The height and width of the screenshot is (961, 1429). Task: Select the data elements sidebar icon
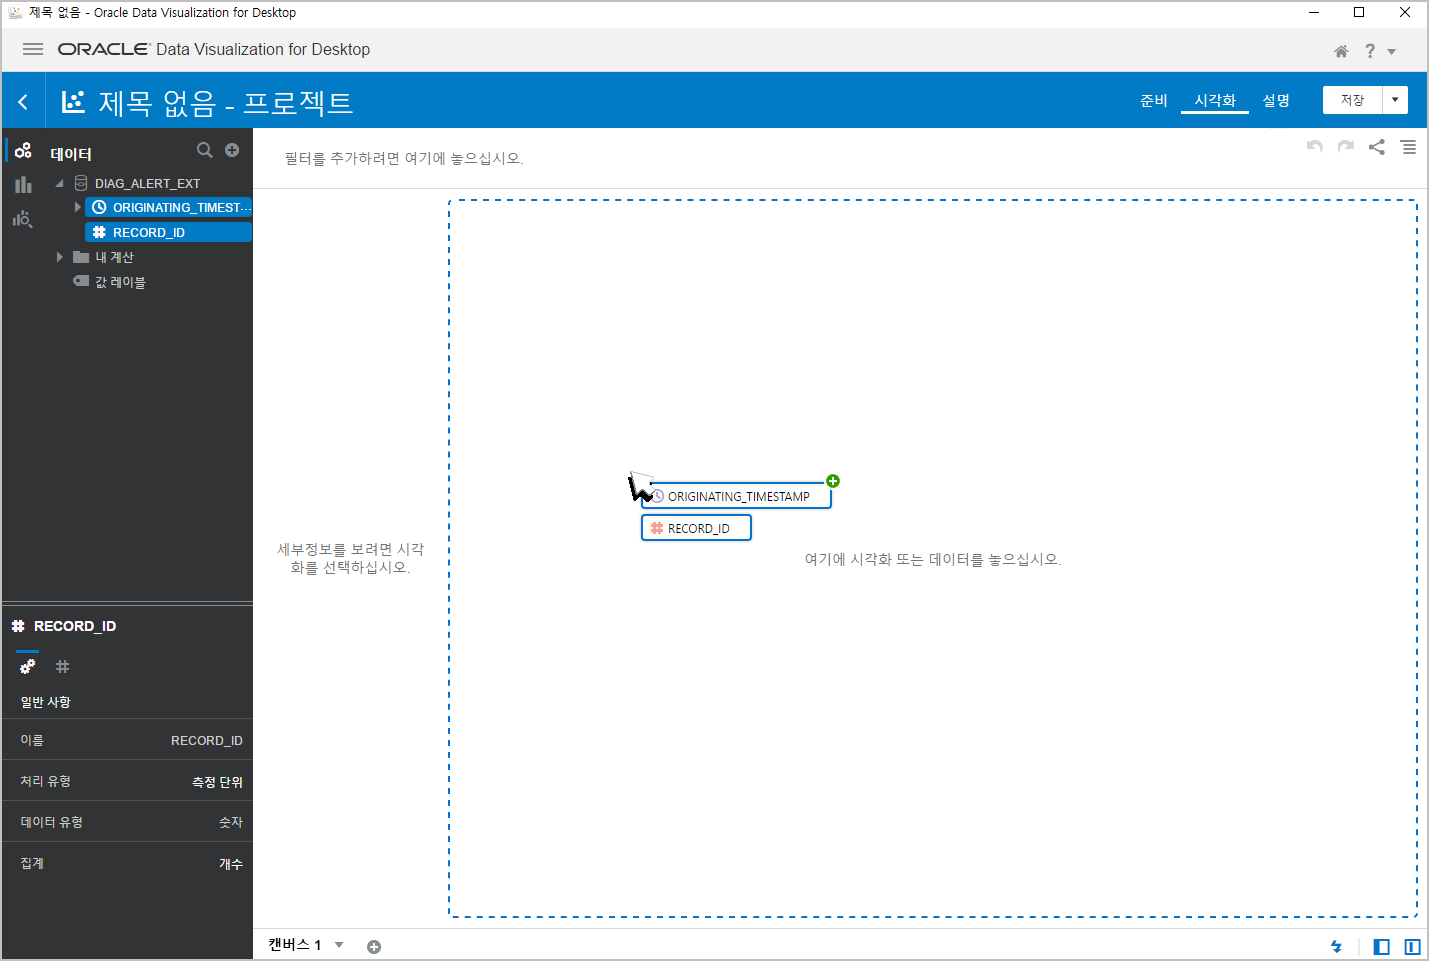click(x=23, y=151)
